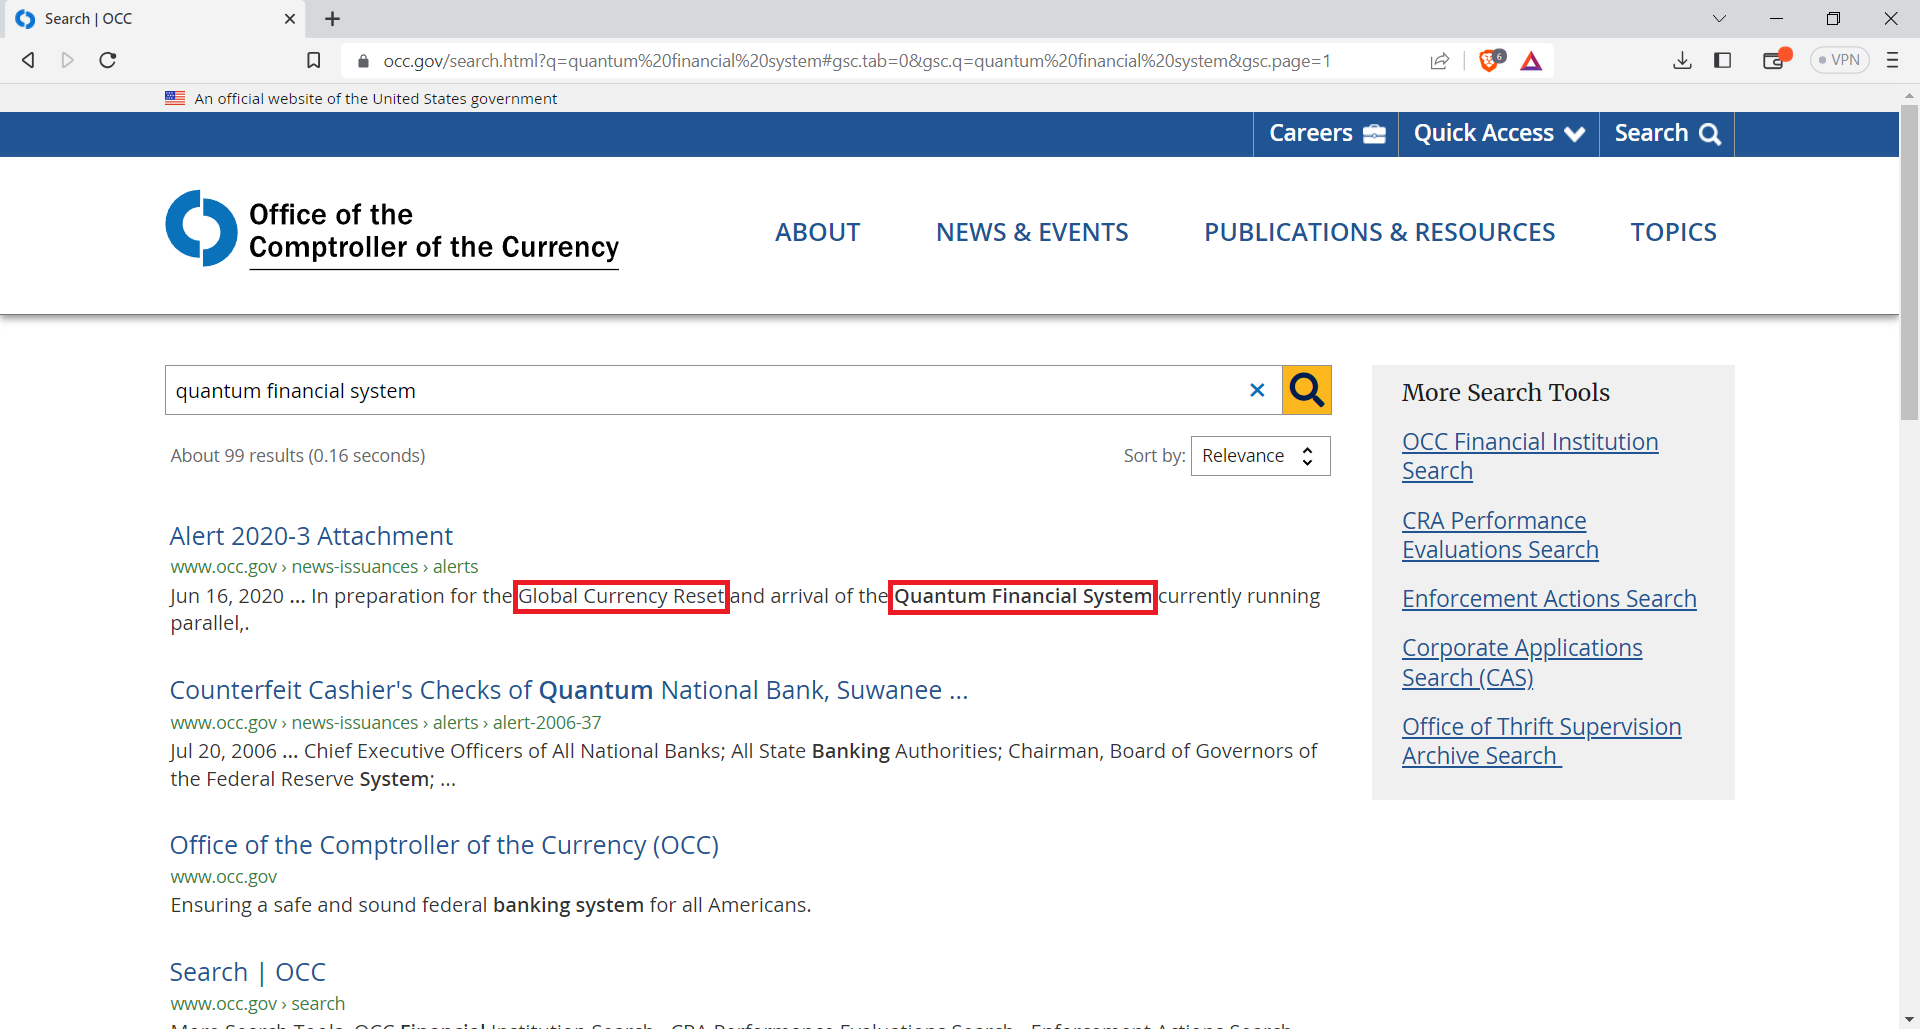
Task: Open Office of Thrift Supervision Archive Search
Action: [x=1541, y=741]
